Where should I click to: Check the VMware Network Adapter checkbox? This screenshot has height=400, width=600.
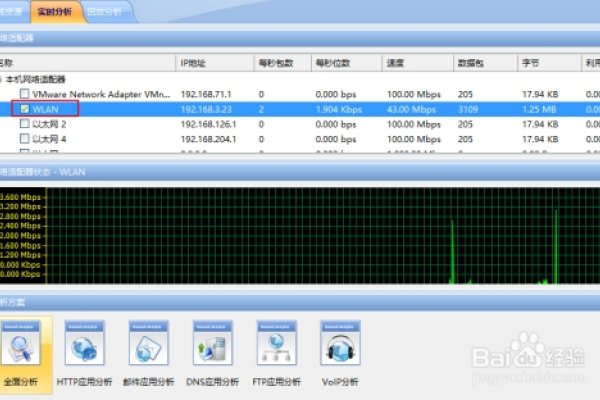(24, 94)
